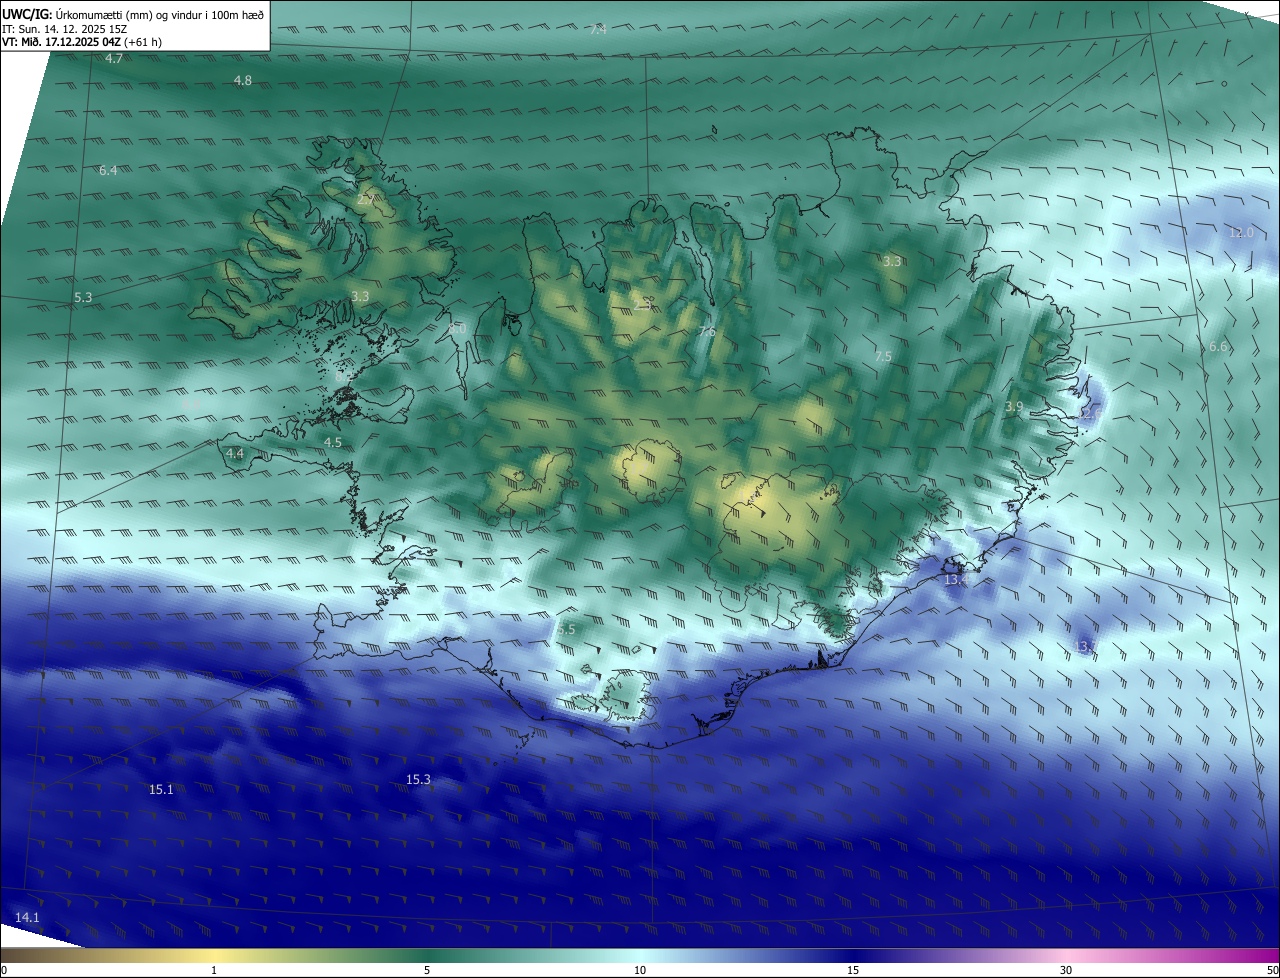This screenshot has width=1280, height=978.
Task: Click the 12.0 value label in the northeast sea
Action: [x=1241, y=233]
